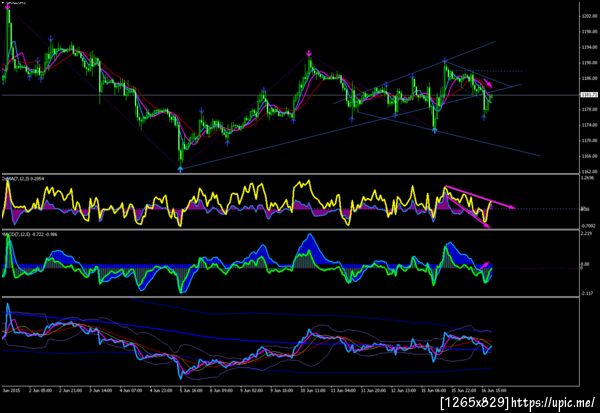The height and width of the screenshot is (413, 600).
Task: Click the 1190.00 price axis label
Action: [x=590, y=62]
